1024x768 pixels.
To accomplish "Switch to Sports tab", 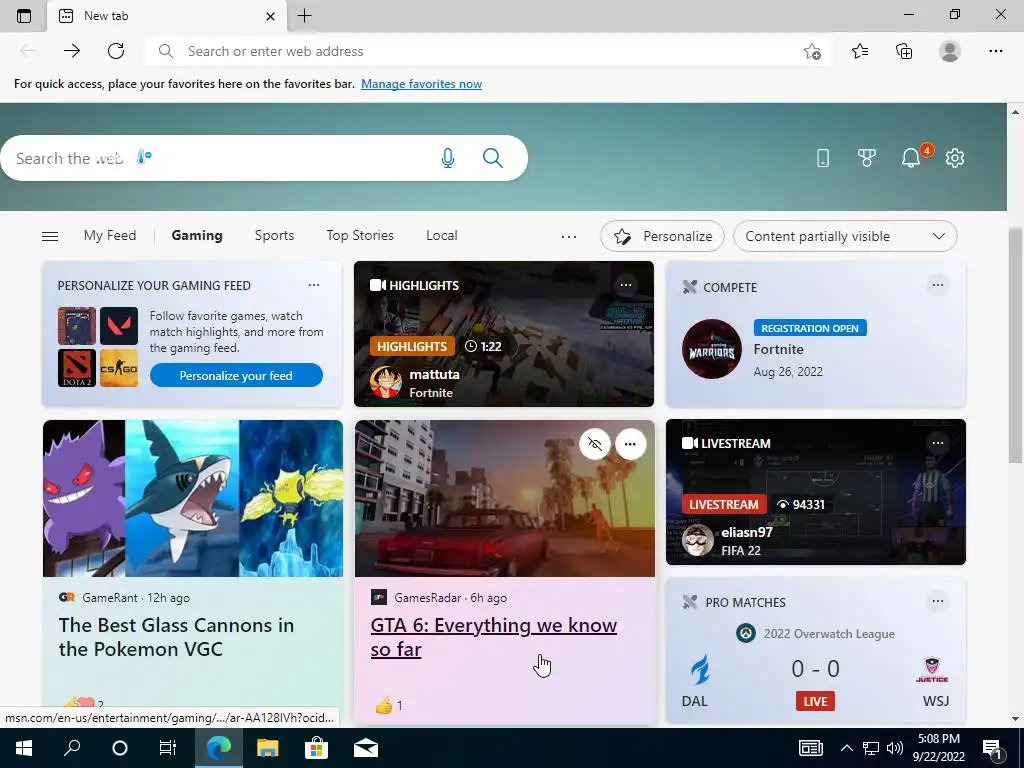I will click(274, 235).
